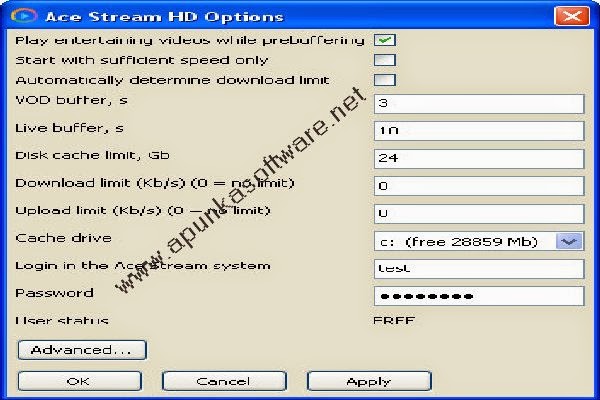
Task: Click the VOD buffer input field
Action: pyautogui.click(x=479, y=103)
